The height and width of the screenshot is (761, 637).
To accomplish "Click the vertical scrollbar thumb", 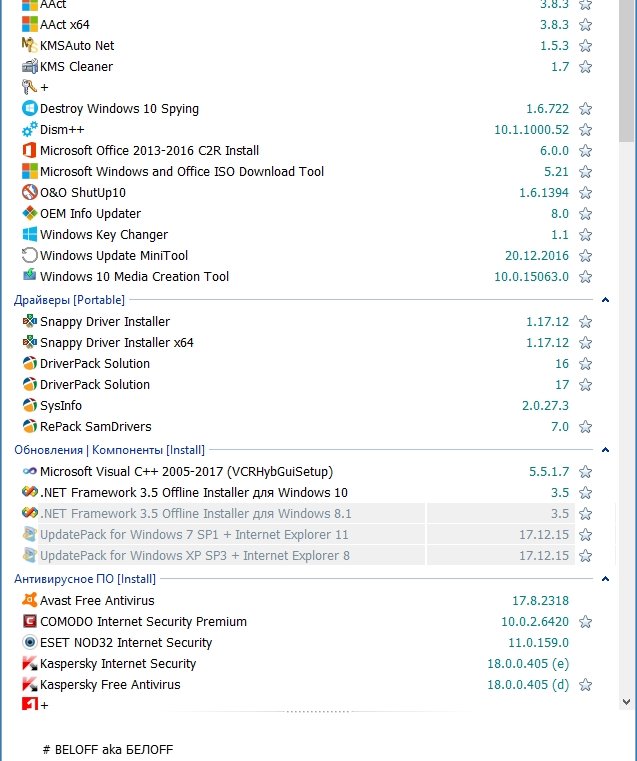I will [x=626, y=70].
